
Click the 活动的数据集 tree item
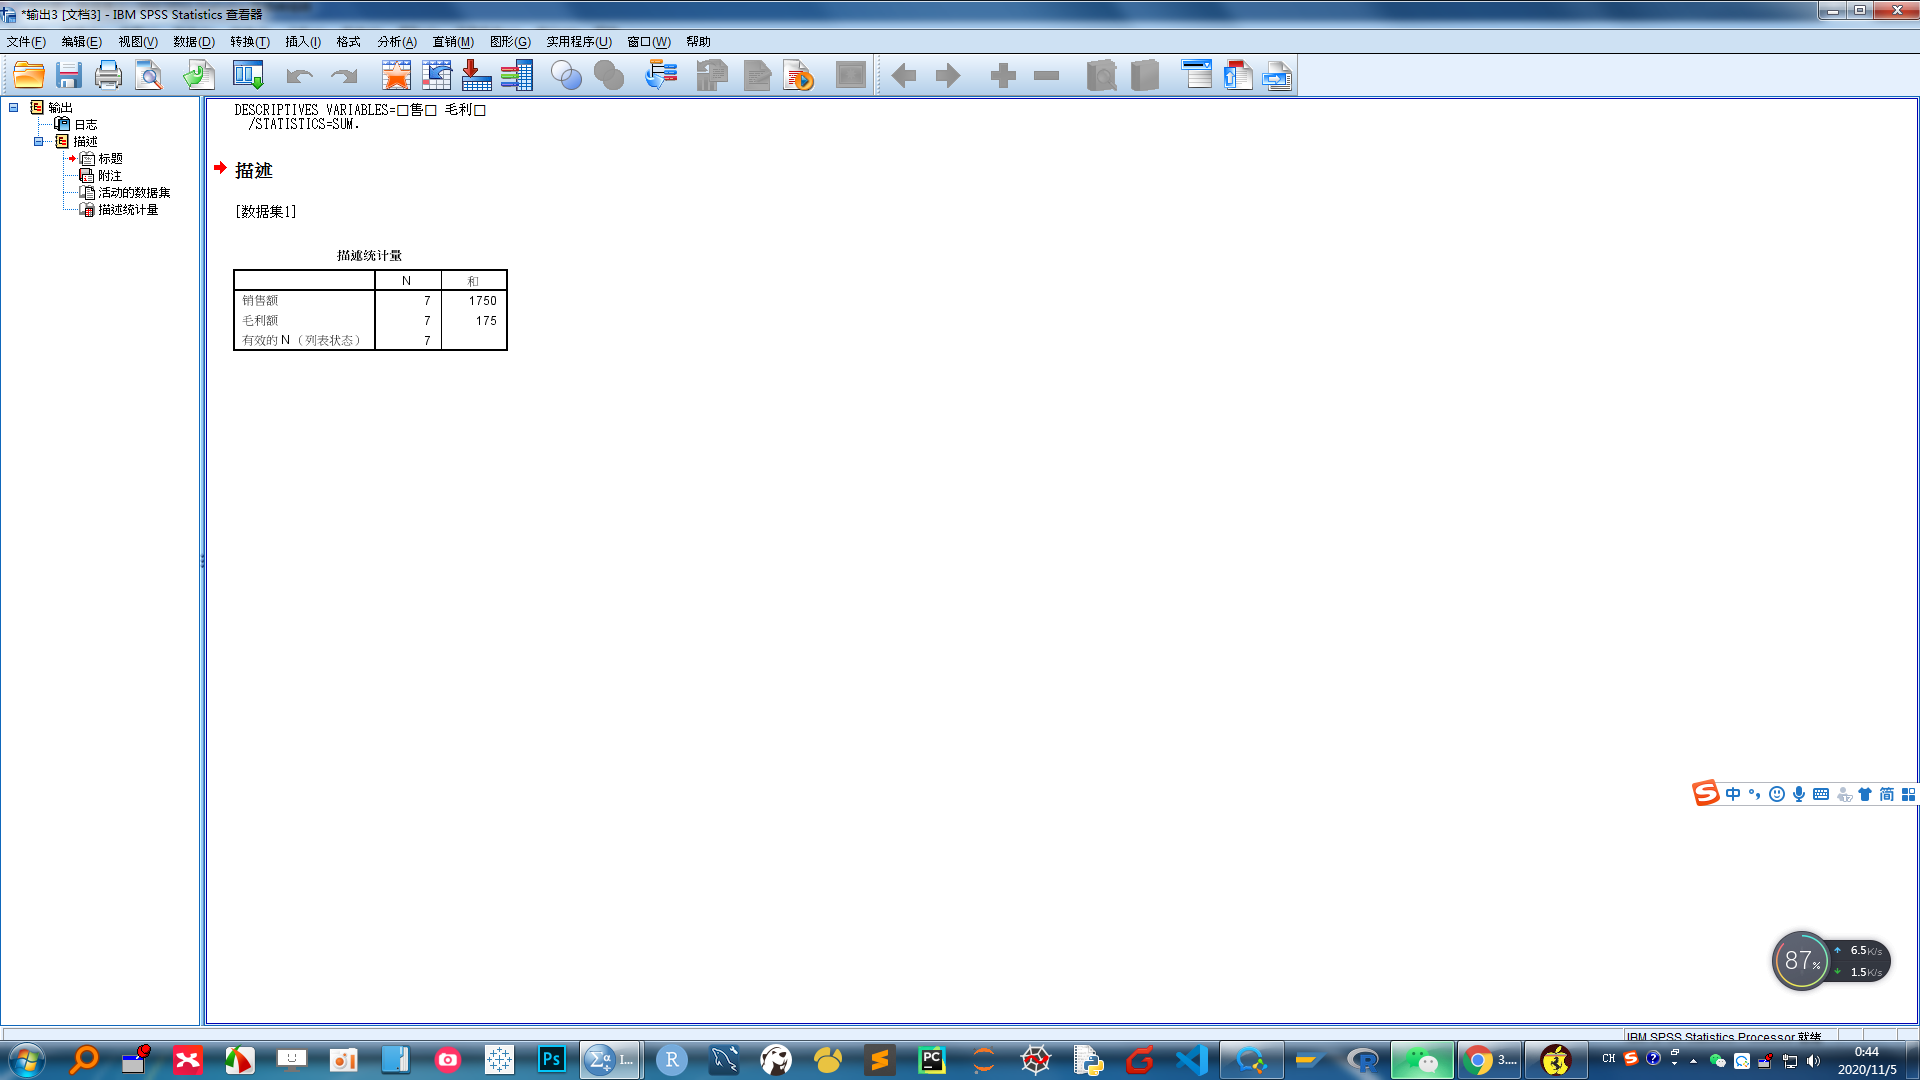(132, 193)
